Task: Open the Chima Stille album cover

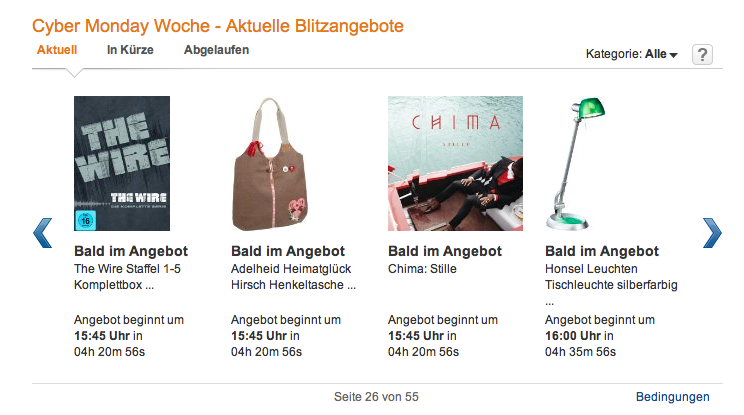Action: tap(456, 164)
